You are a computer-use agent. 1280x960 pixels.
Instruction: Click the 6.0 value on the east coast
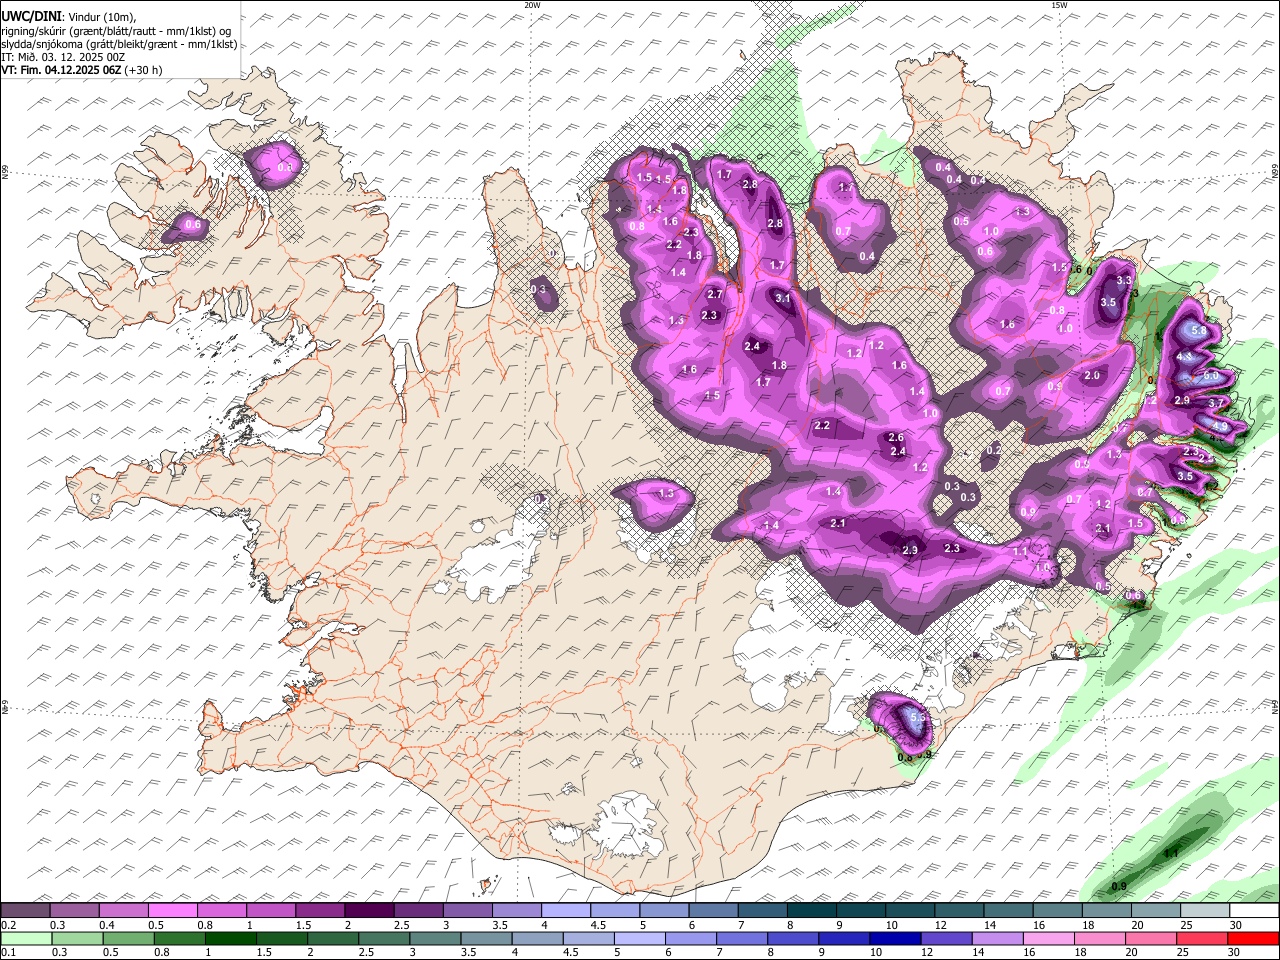point(1210,376)
